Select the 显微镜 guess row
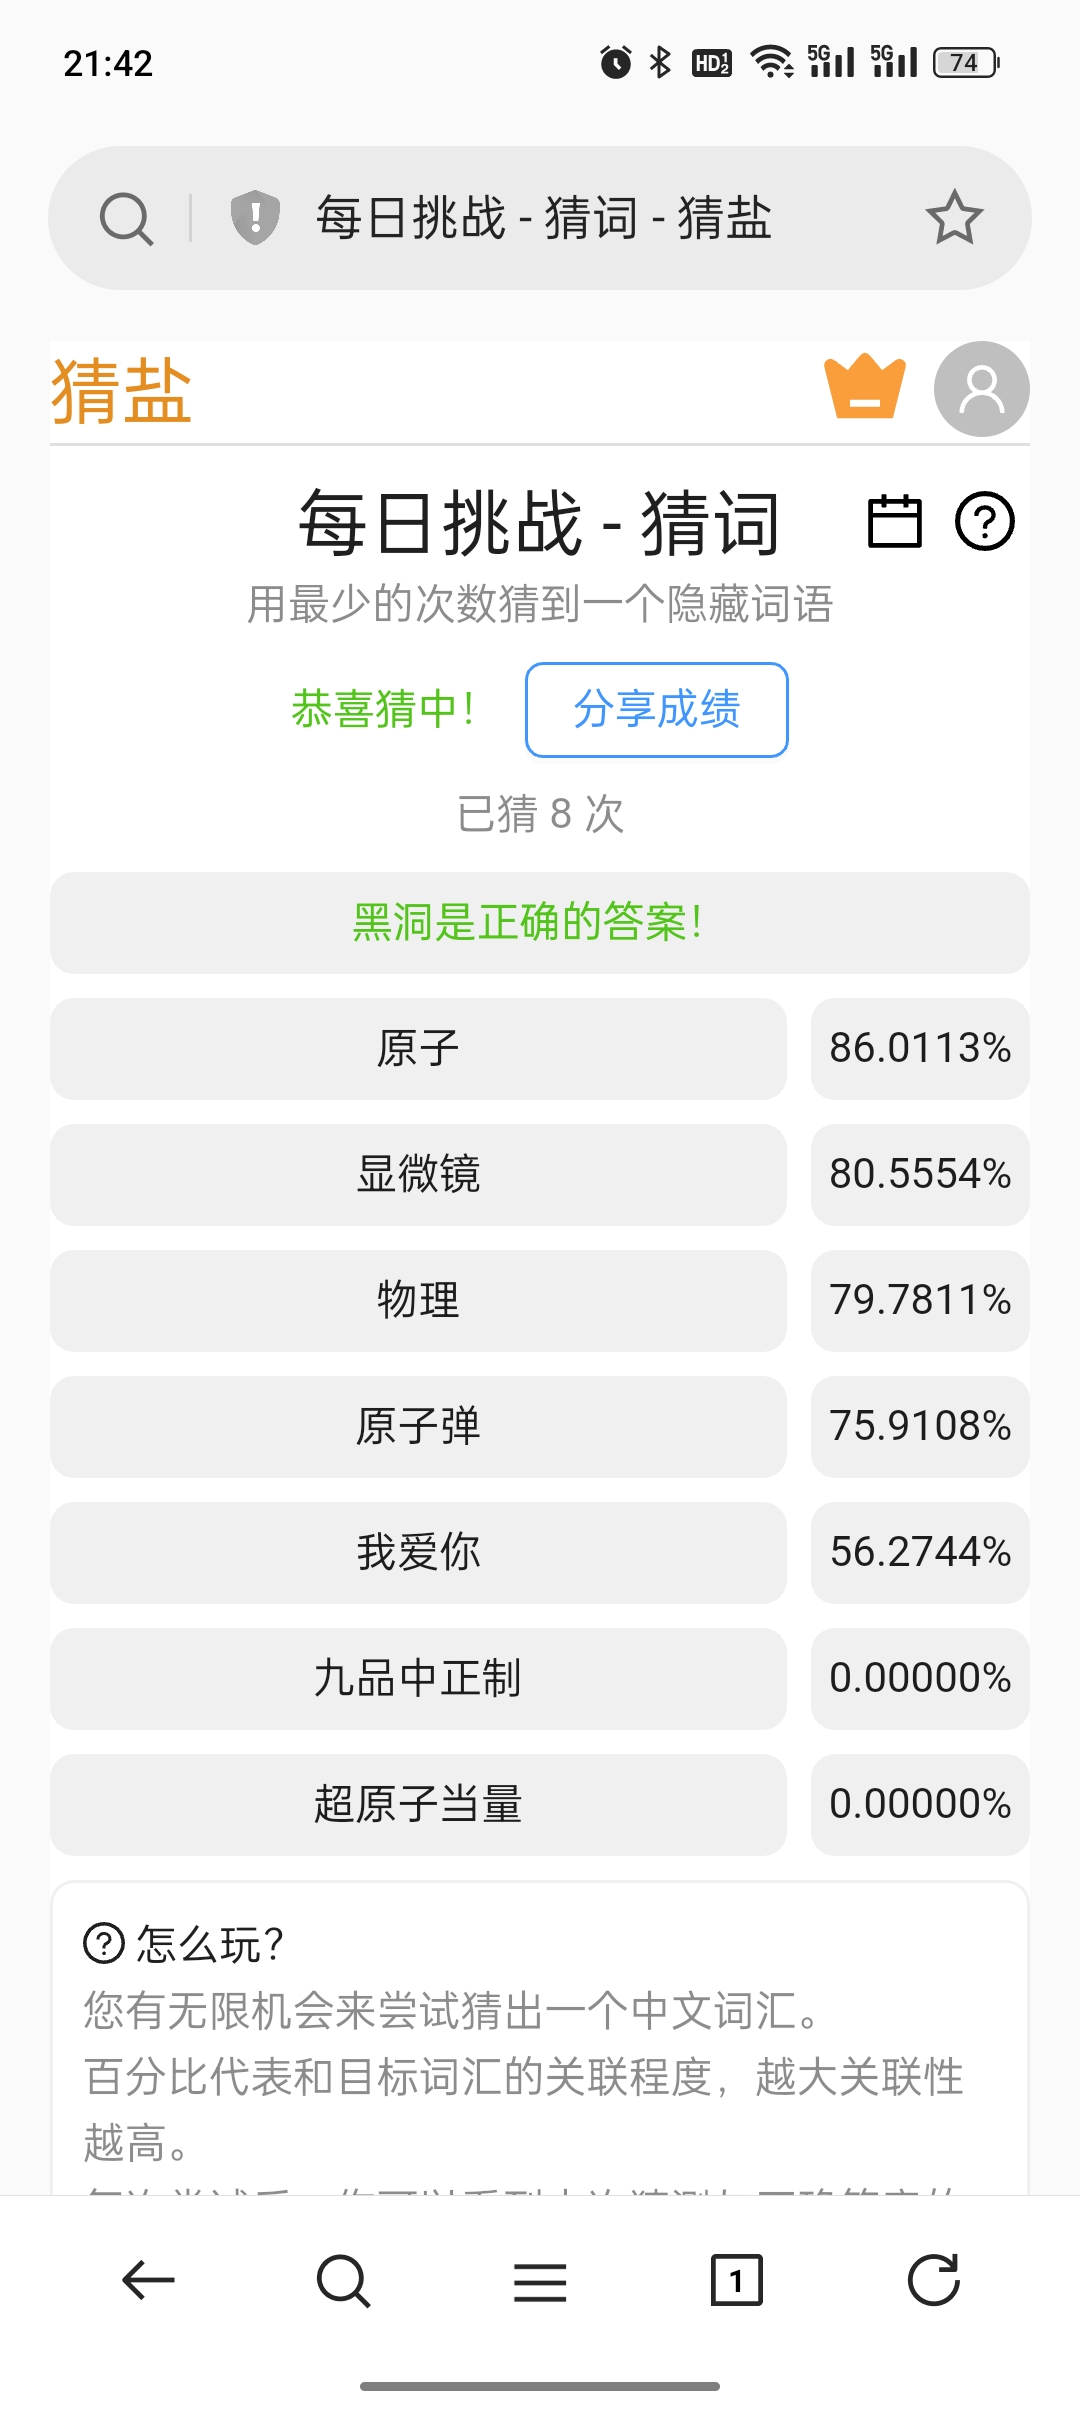 pyautogui.click(x=418, y=1174)
